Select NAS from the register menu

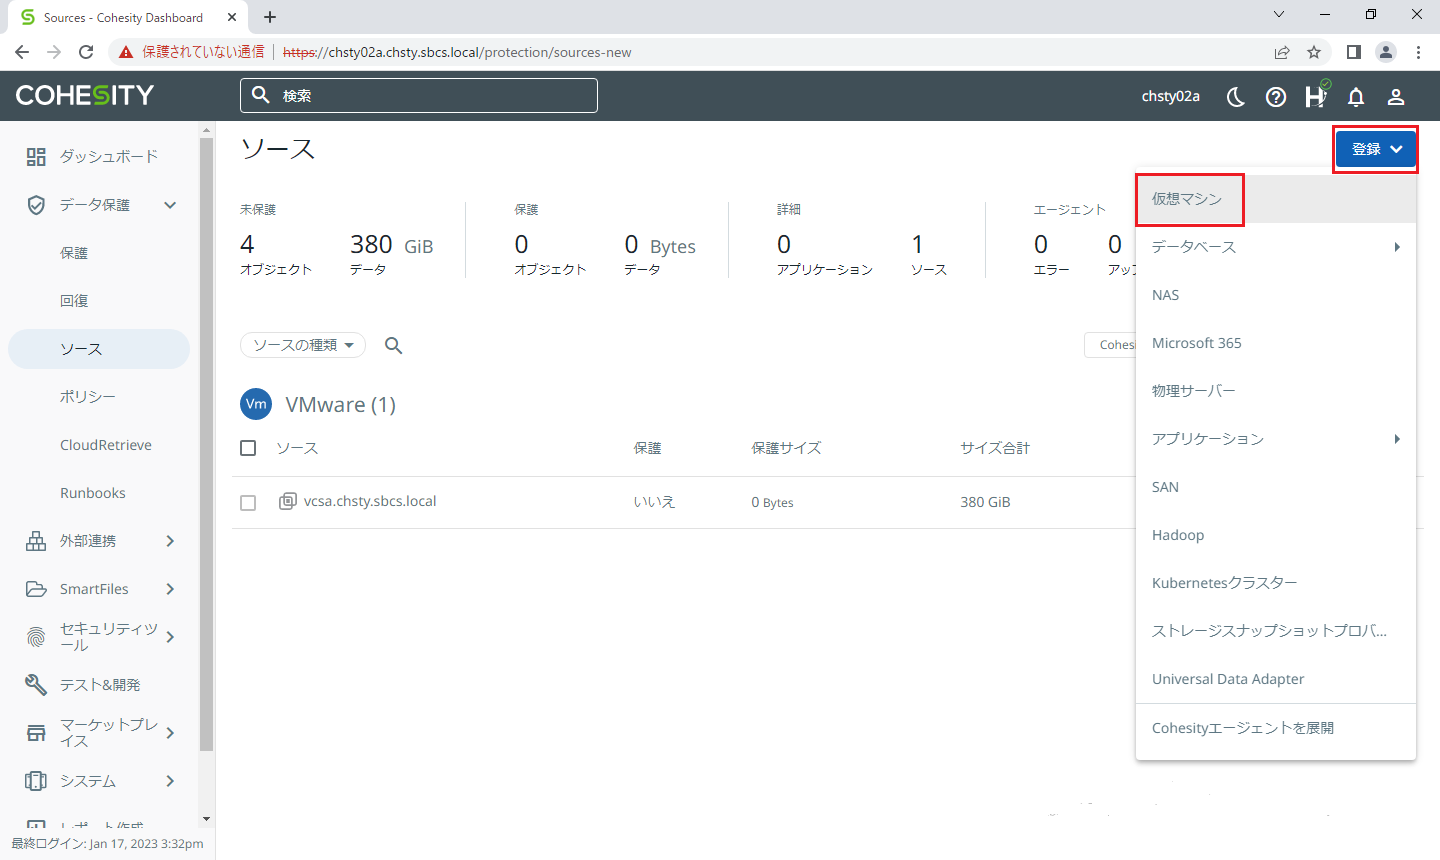click(x=1276, y=295)
